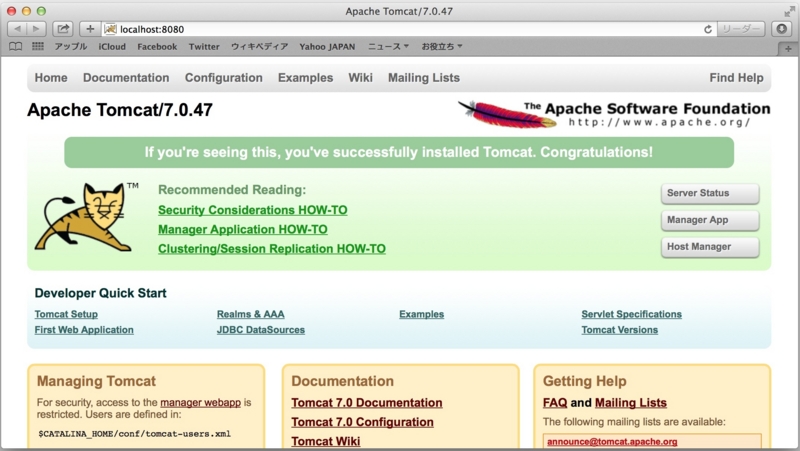Click the Host Manager button
800x451 pixels.
tap(710, 247)
